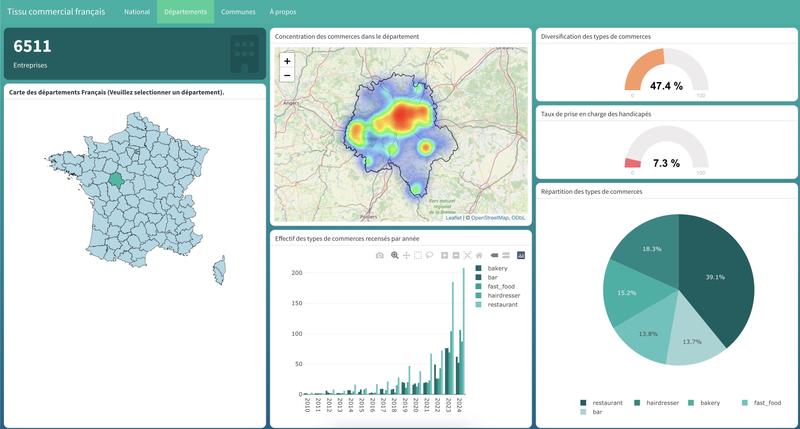Click the camera download plot icon
The height and width of the screenshot is (429, 800).
point(380,255)
